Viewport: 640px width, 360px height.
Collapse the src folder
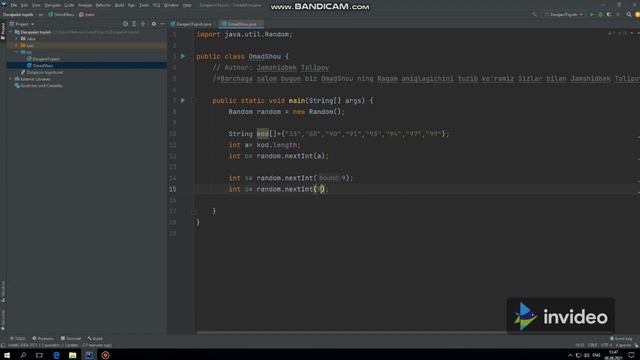(17, 52)
